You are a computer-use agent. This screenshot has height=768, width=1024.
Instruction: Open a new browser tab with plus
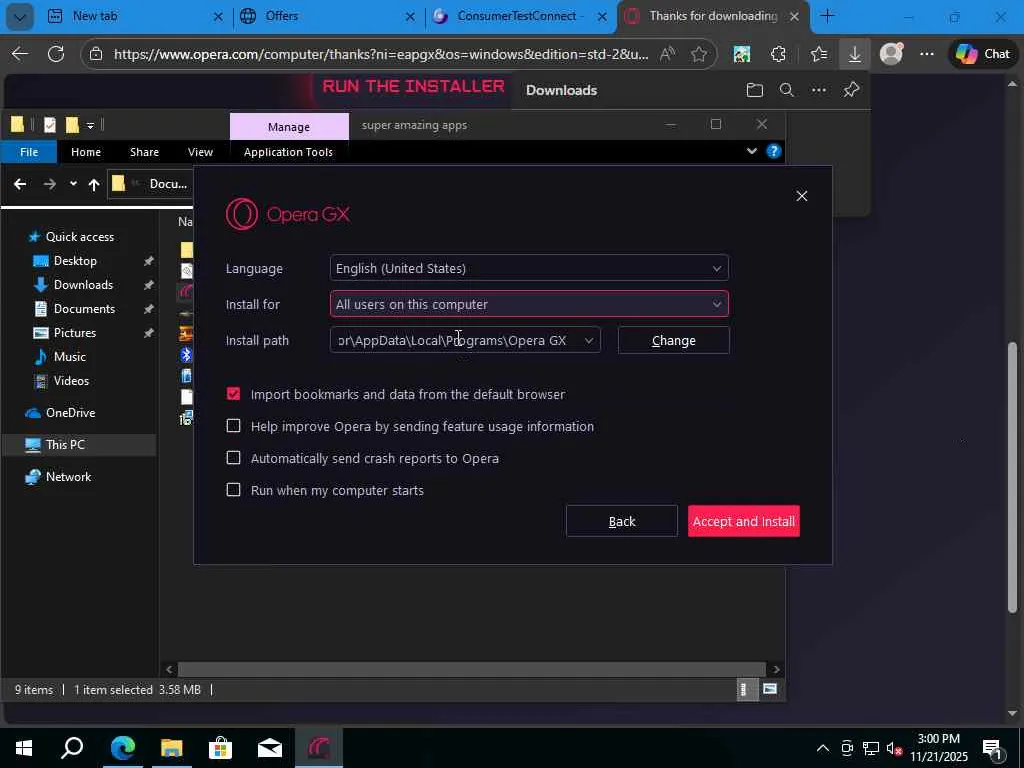[827, 16]
